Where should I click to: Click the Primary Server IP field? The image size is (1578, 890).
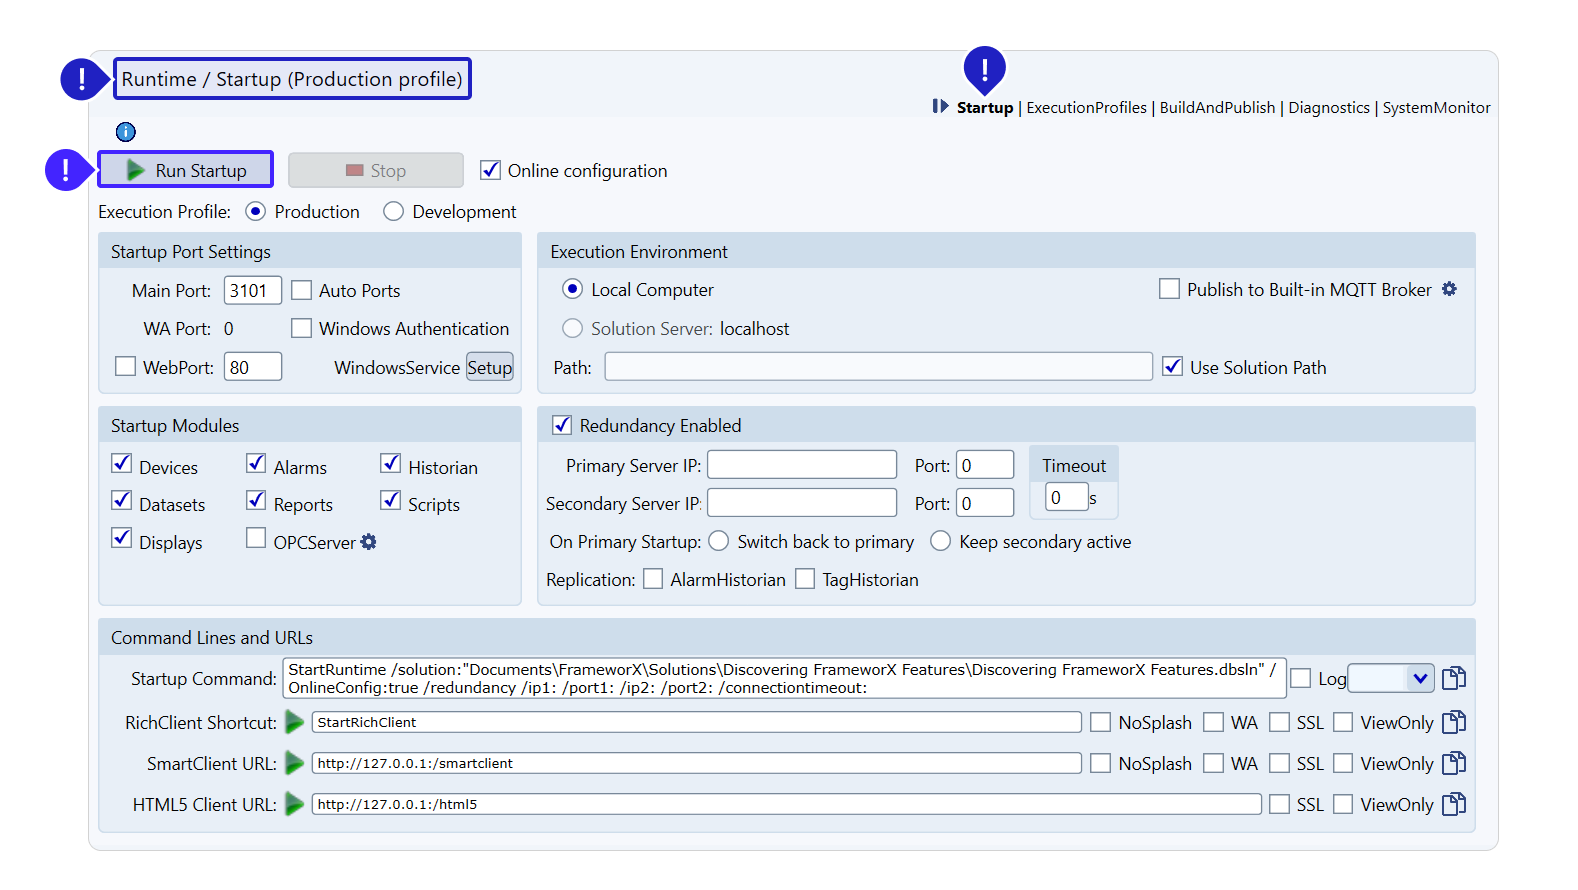(x=802, y=465)
